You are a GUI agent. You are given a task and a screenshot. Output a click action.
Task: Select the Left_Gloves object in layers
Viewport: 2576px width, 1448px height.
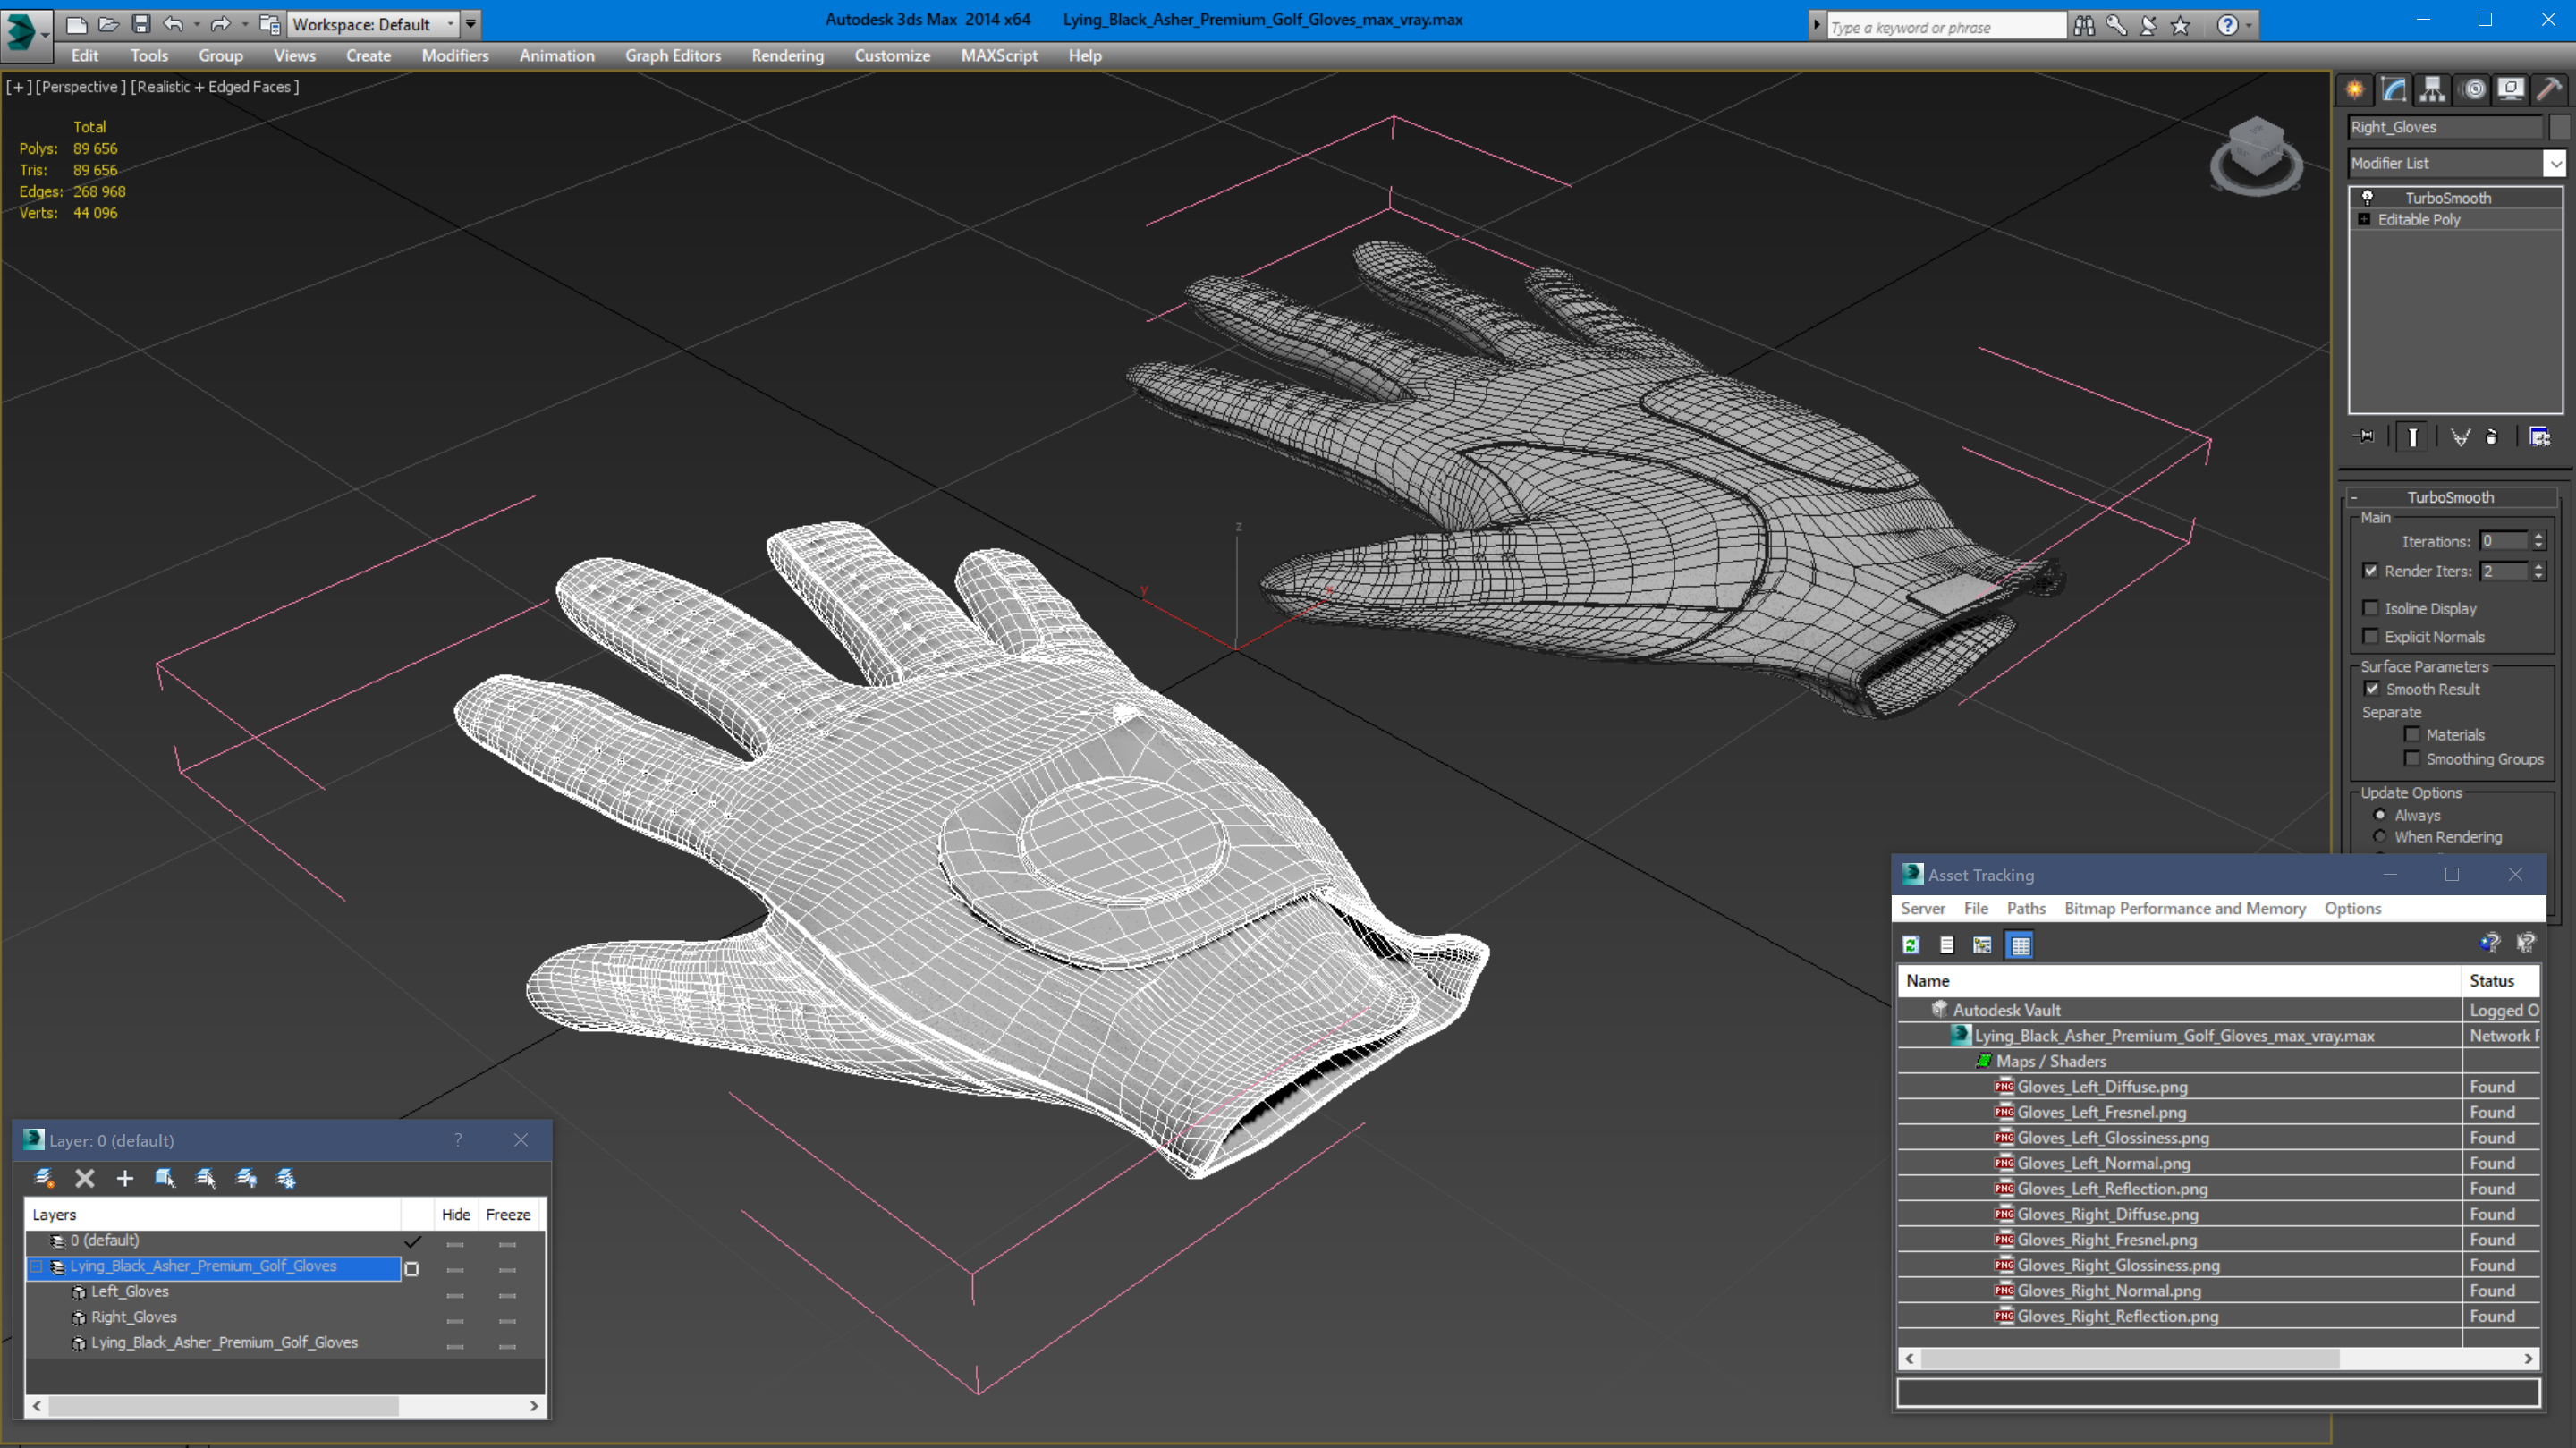(130, 1291)
